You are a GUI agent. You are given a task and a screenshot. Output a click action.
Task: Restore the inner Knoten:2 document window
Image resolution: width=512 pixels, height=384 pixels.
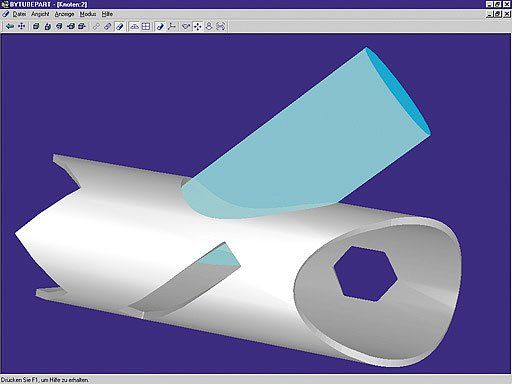498,14
